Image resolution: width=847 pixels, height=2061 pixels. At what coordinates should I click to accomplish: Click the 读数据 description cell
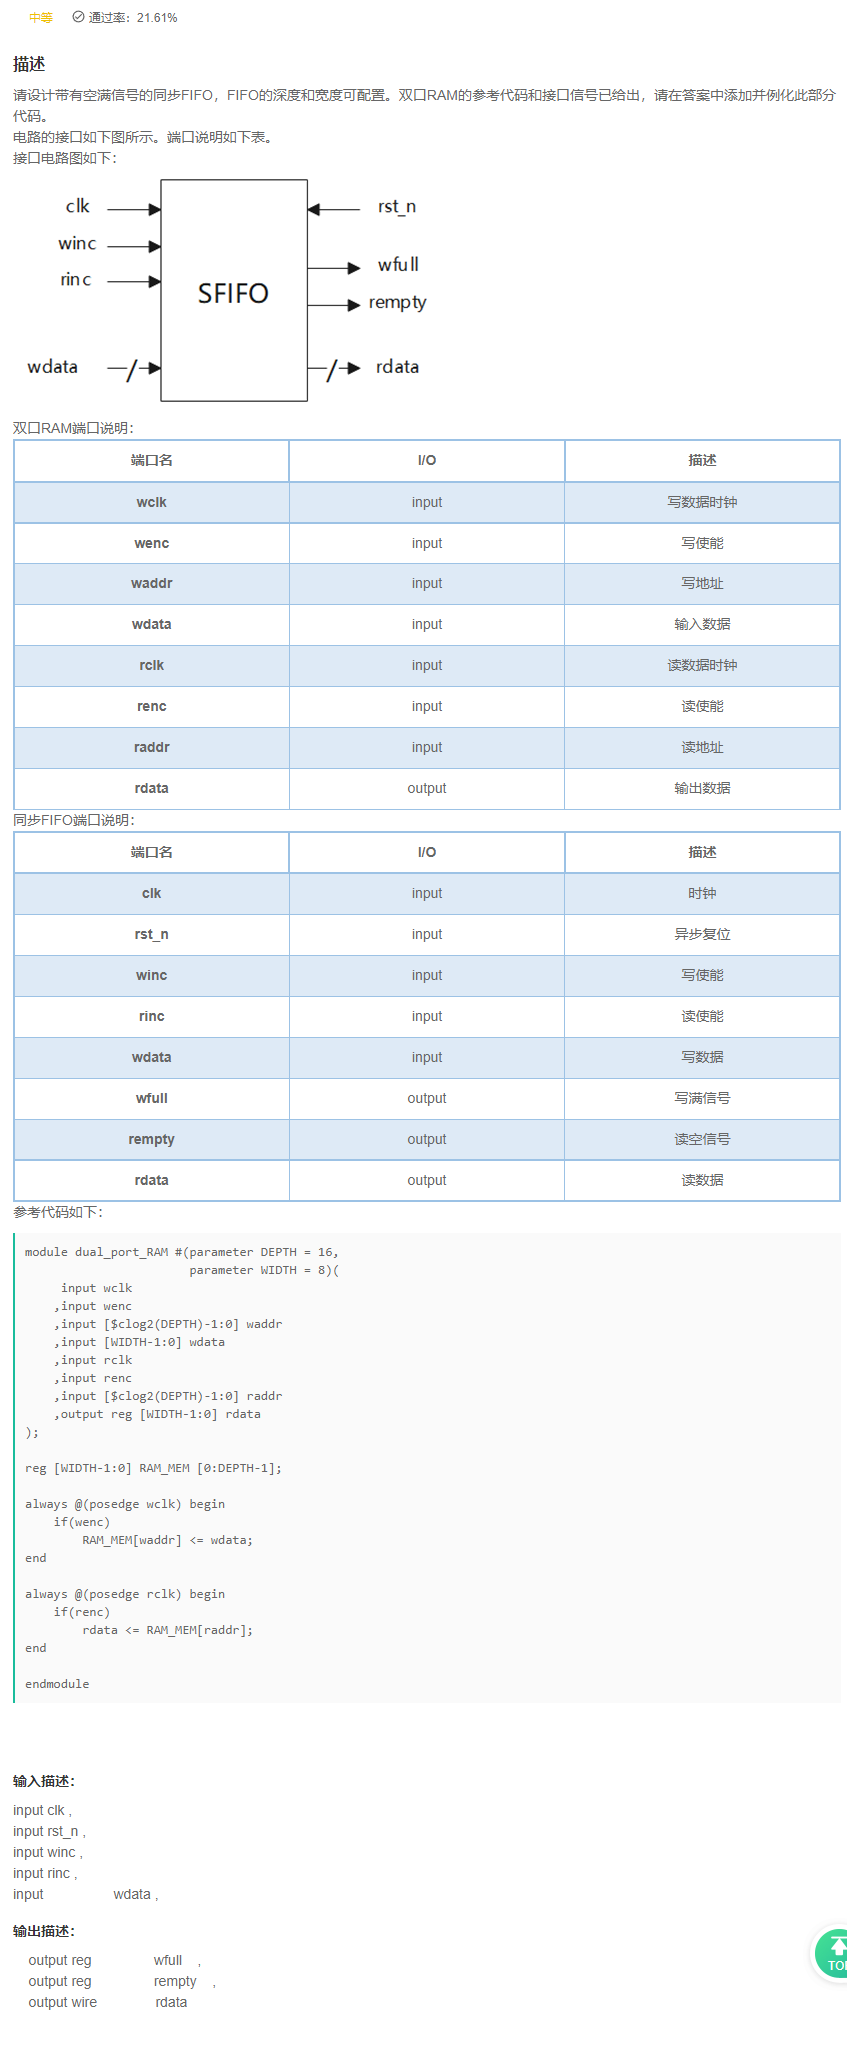point(702,1180)
